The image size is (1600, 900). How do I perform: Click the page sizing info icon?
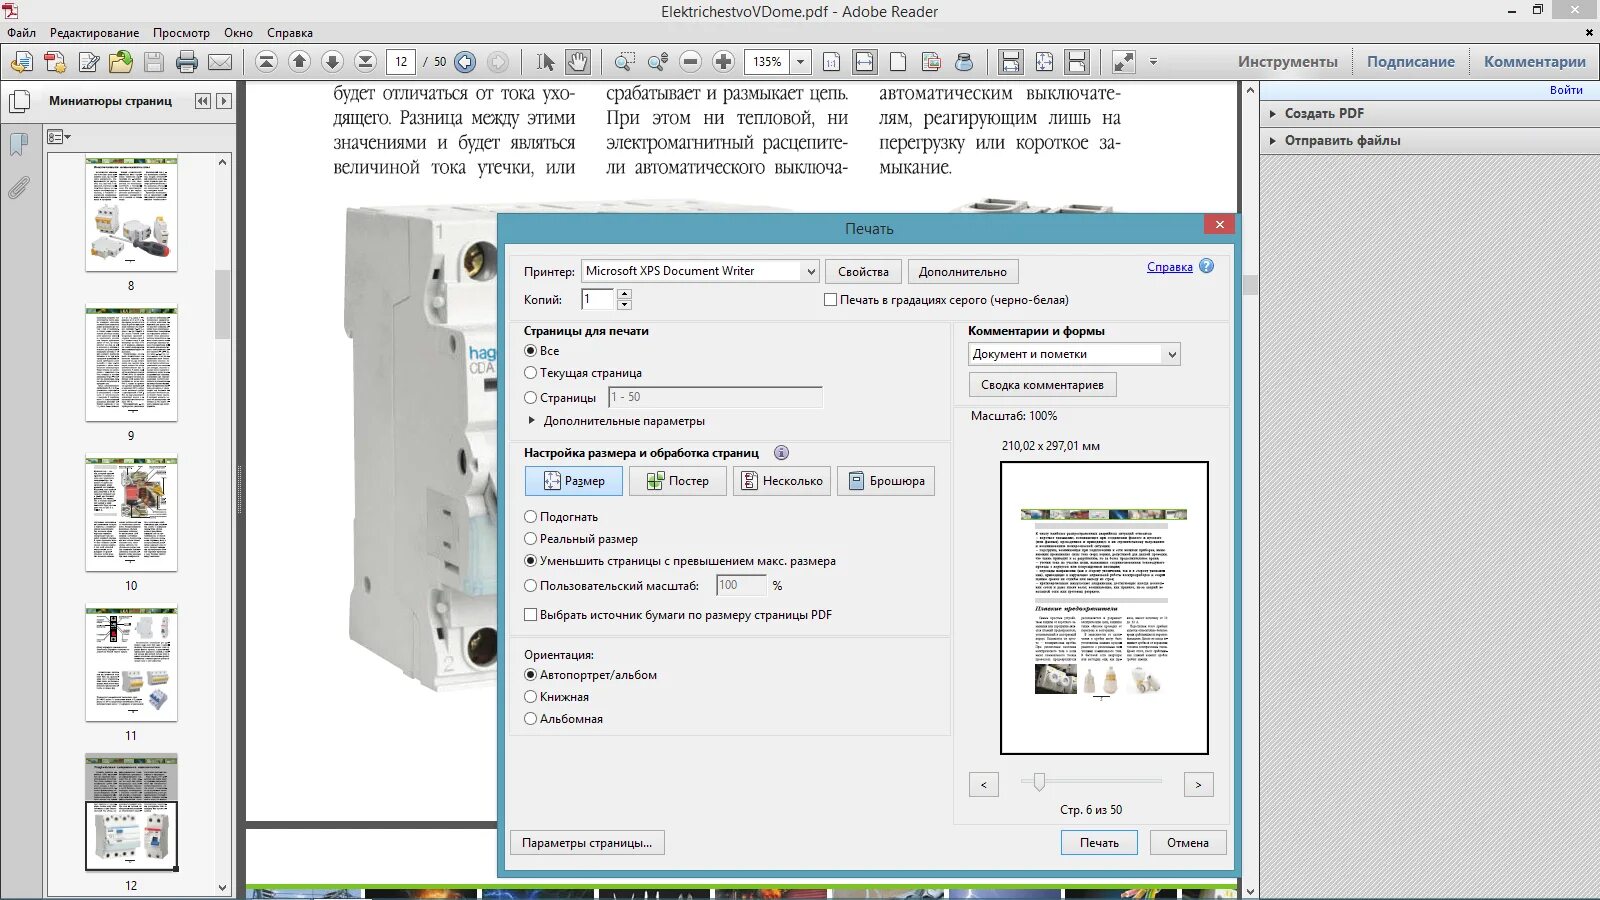[781, 453]
